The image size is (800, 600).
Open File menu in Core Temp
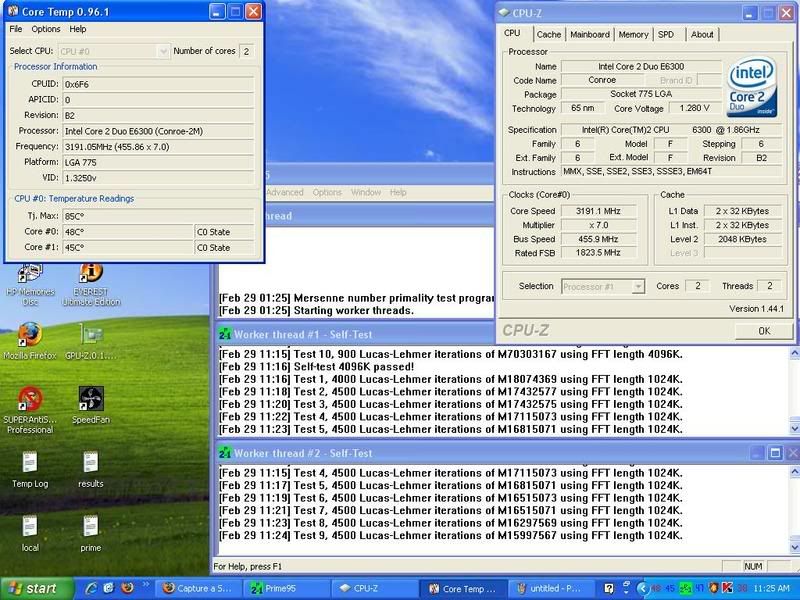pyautogui.click(x=16, y=29)
